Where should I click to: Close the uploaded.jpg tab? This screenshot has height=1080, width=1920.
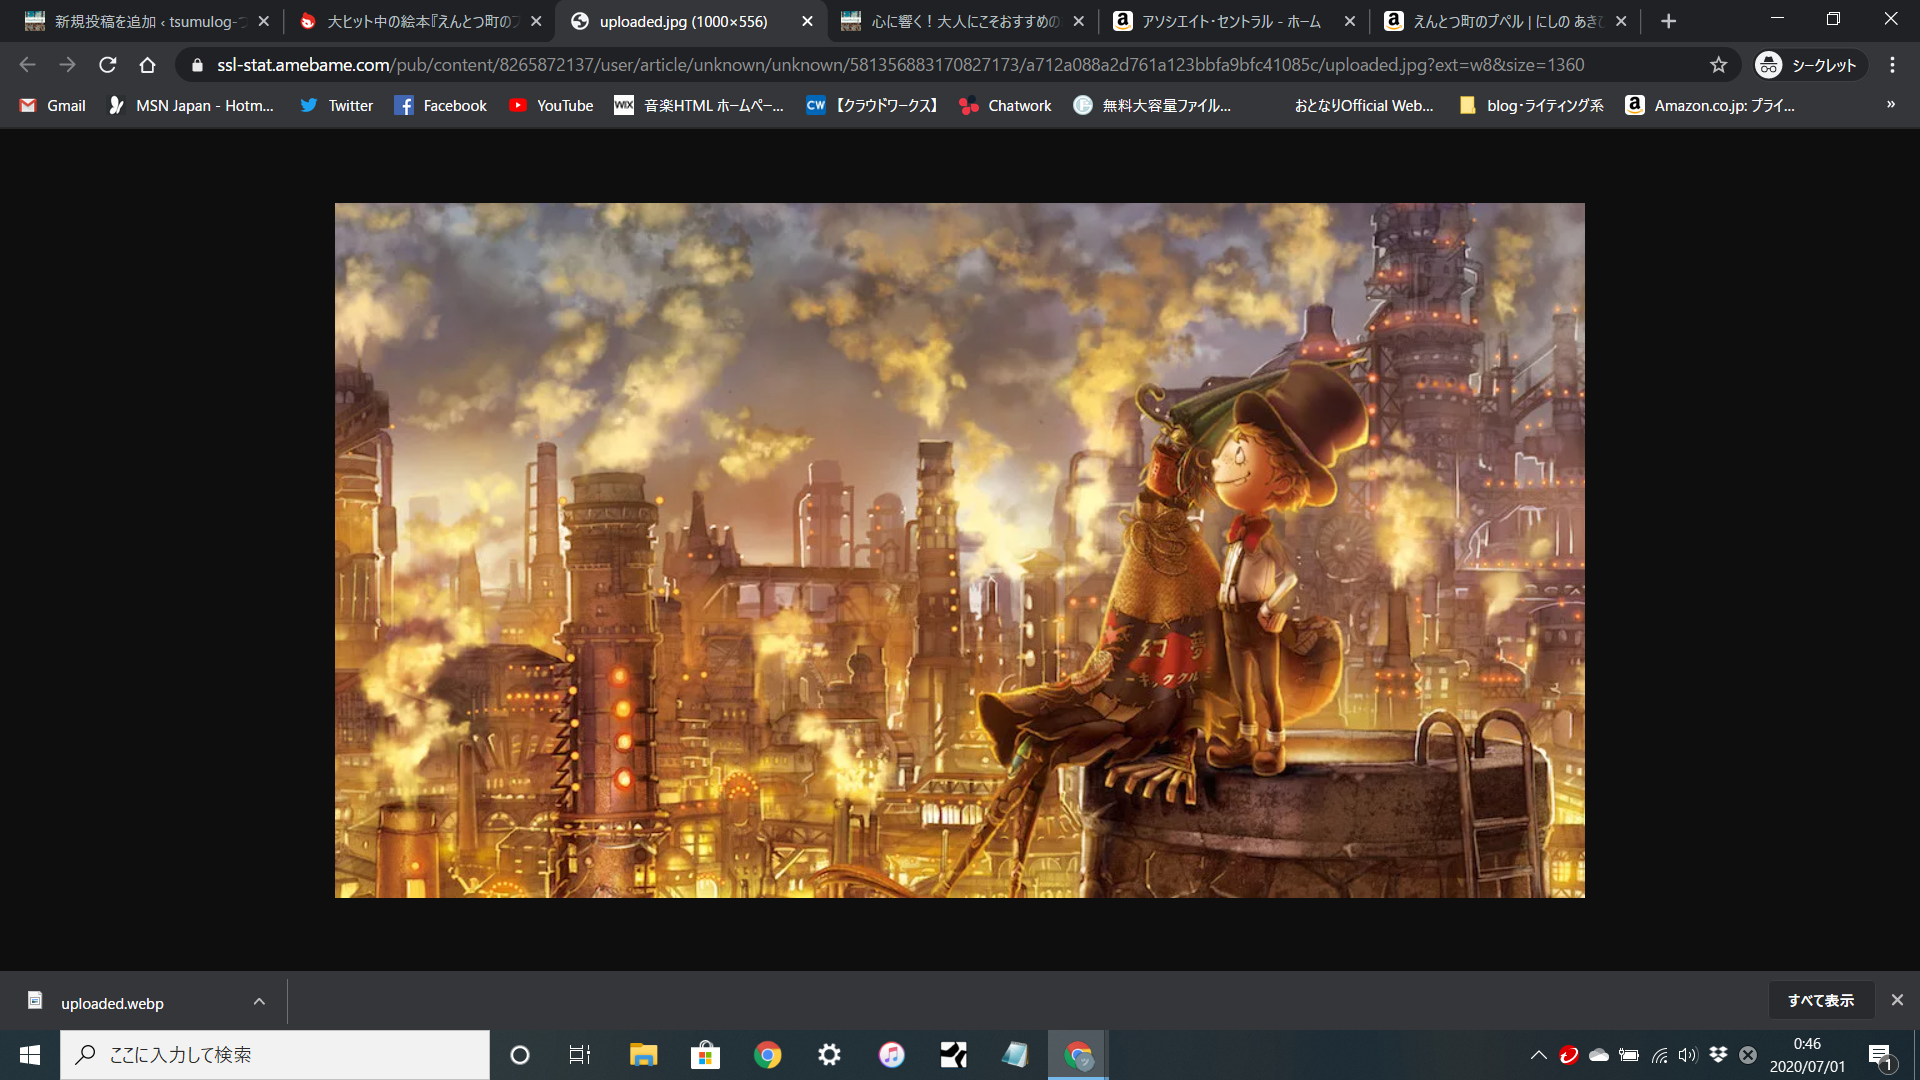coord(808,21)
